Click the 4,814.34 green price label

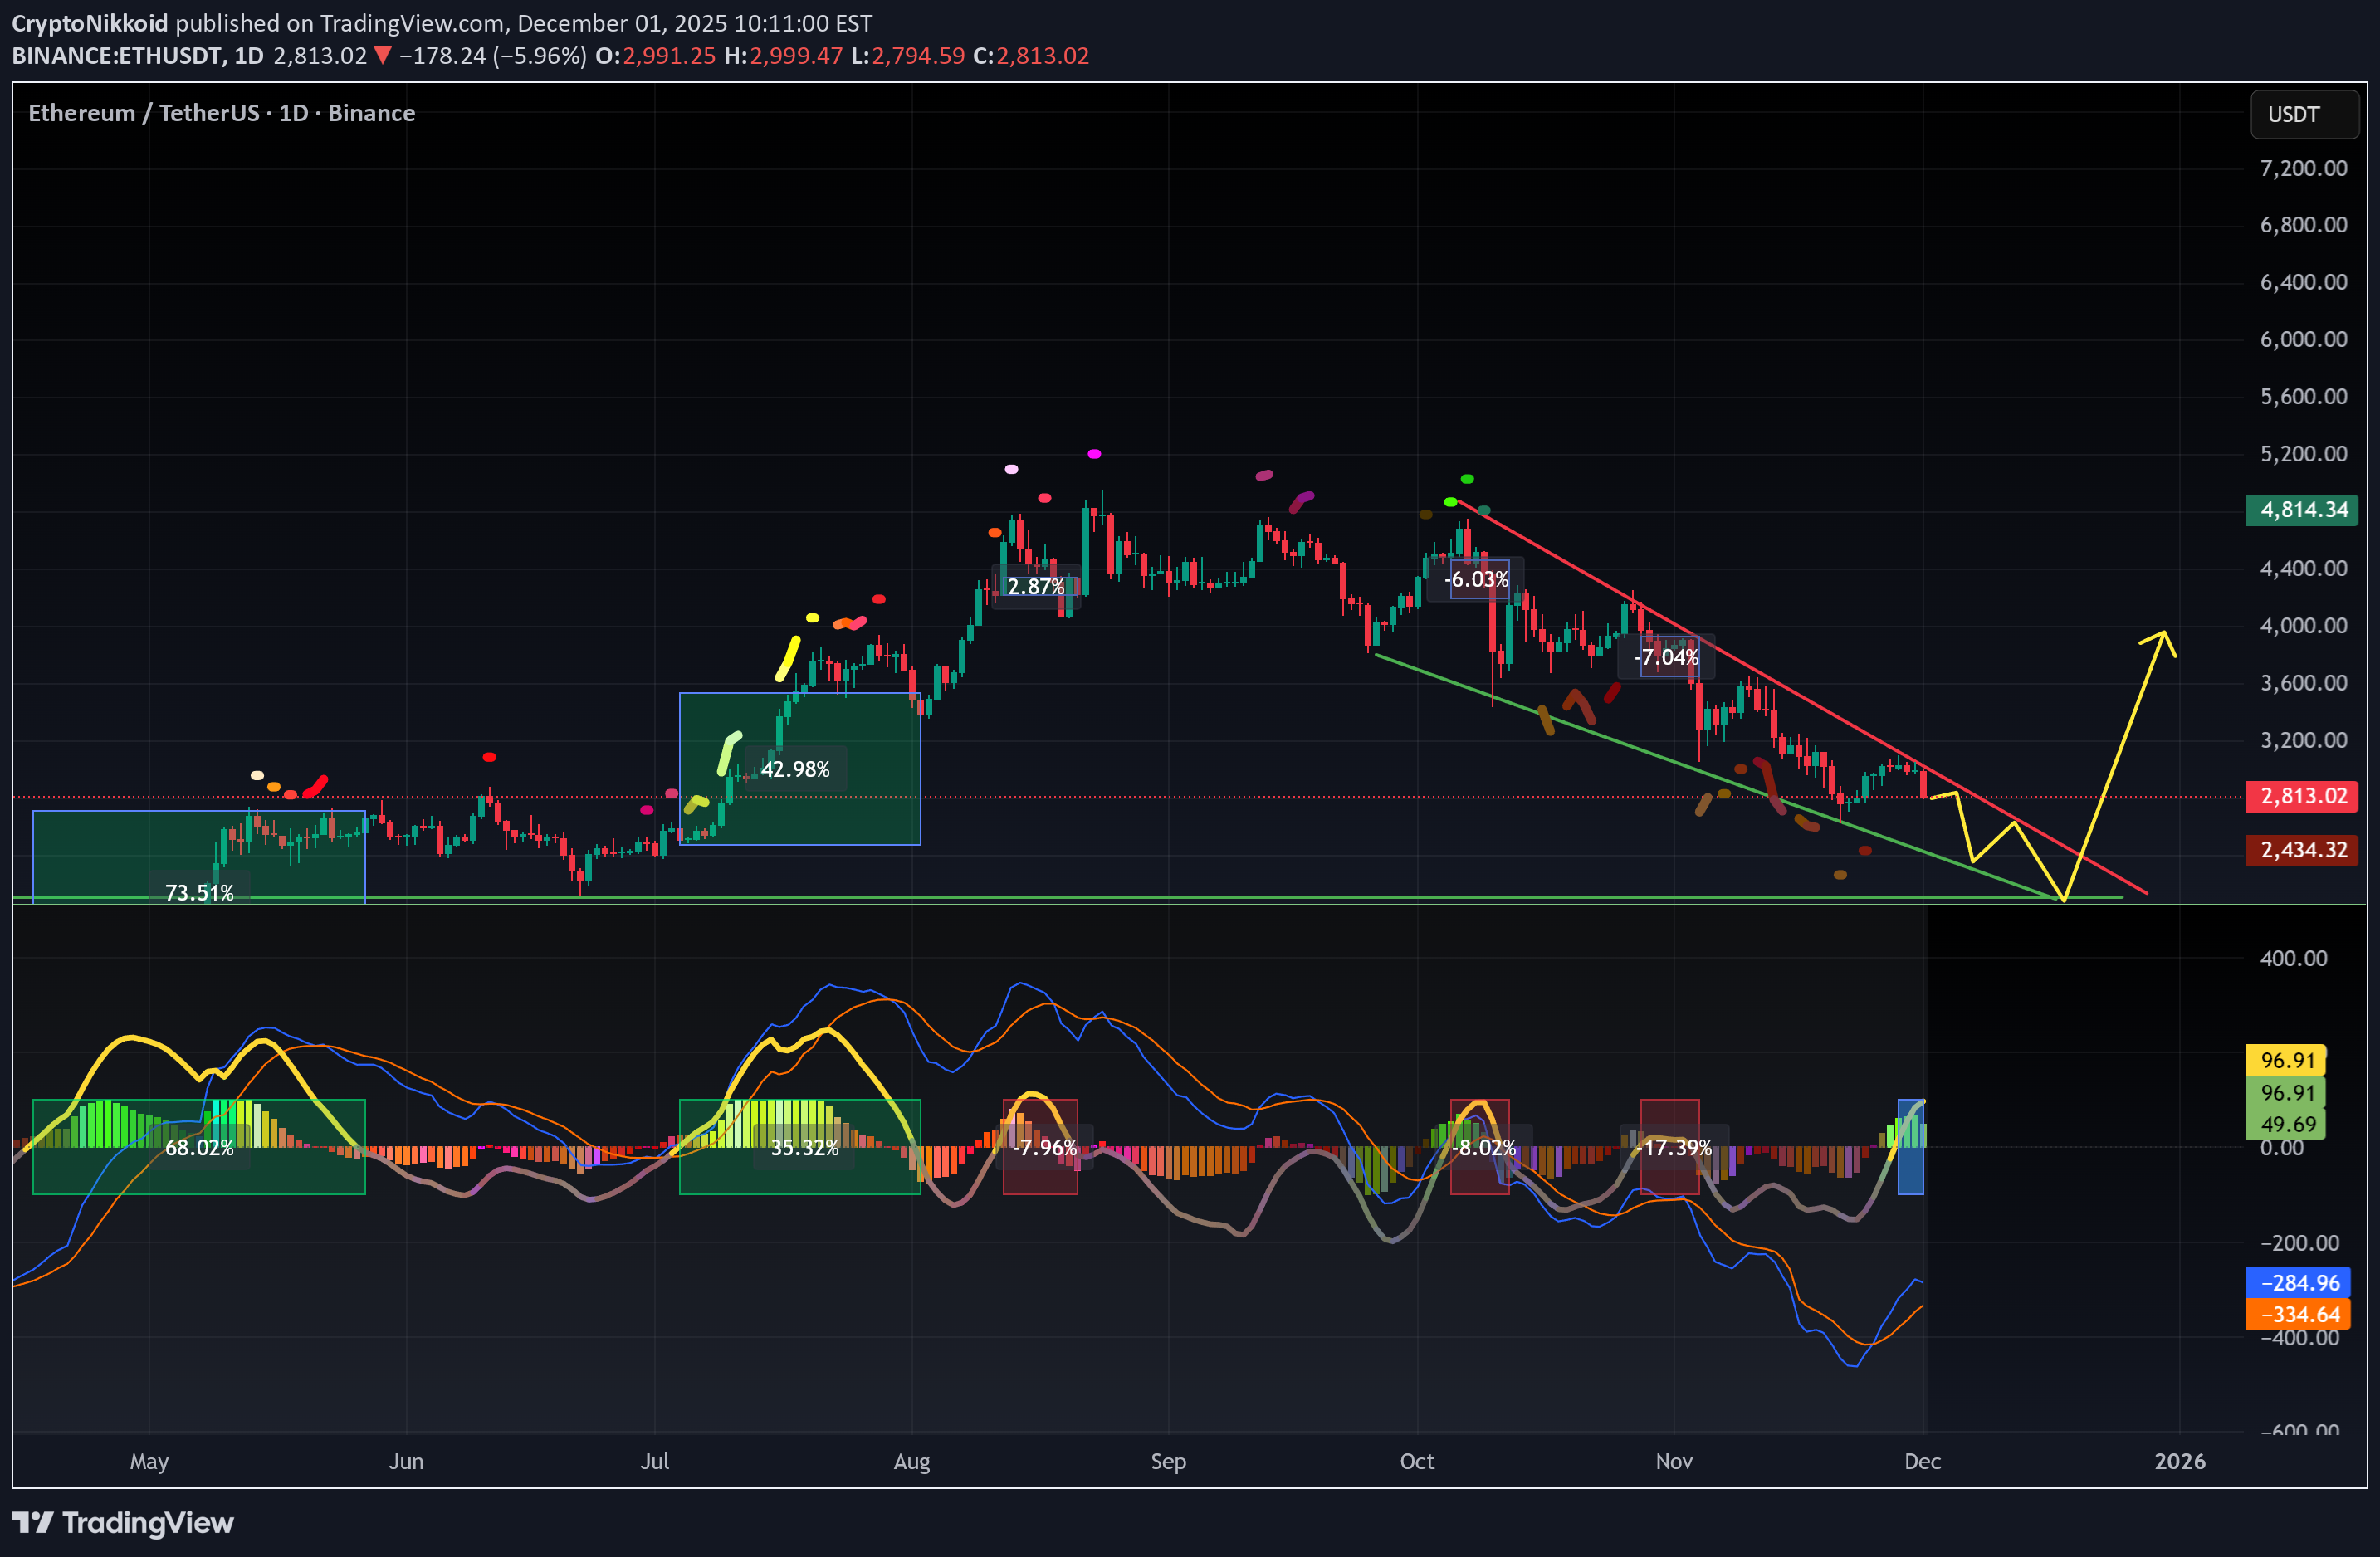[x=2302, y=510]
